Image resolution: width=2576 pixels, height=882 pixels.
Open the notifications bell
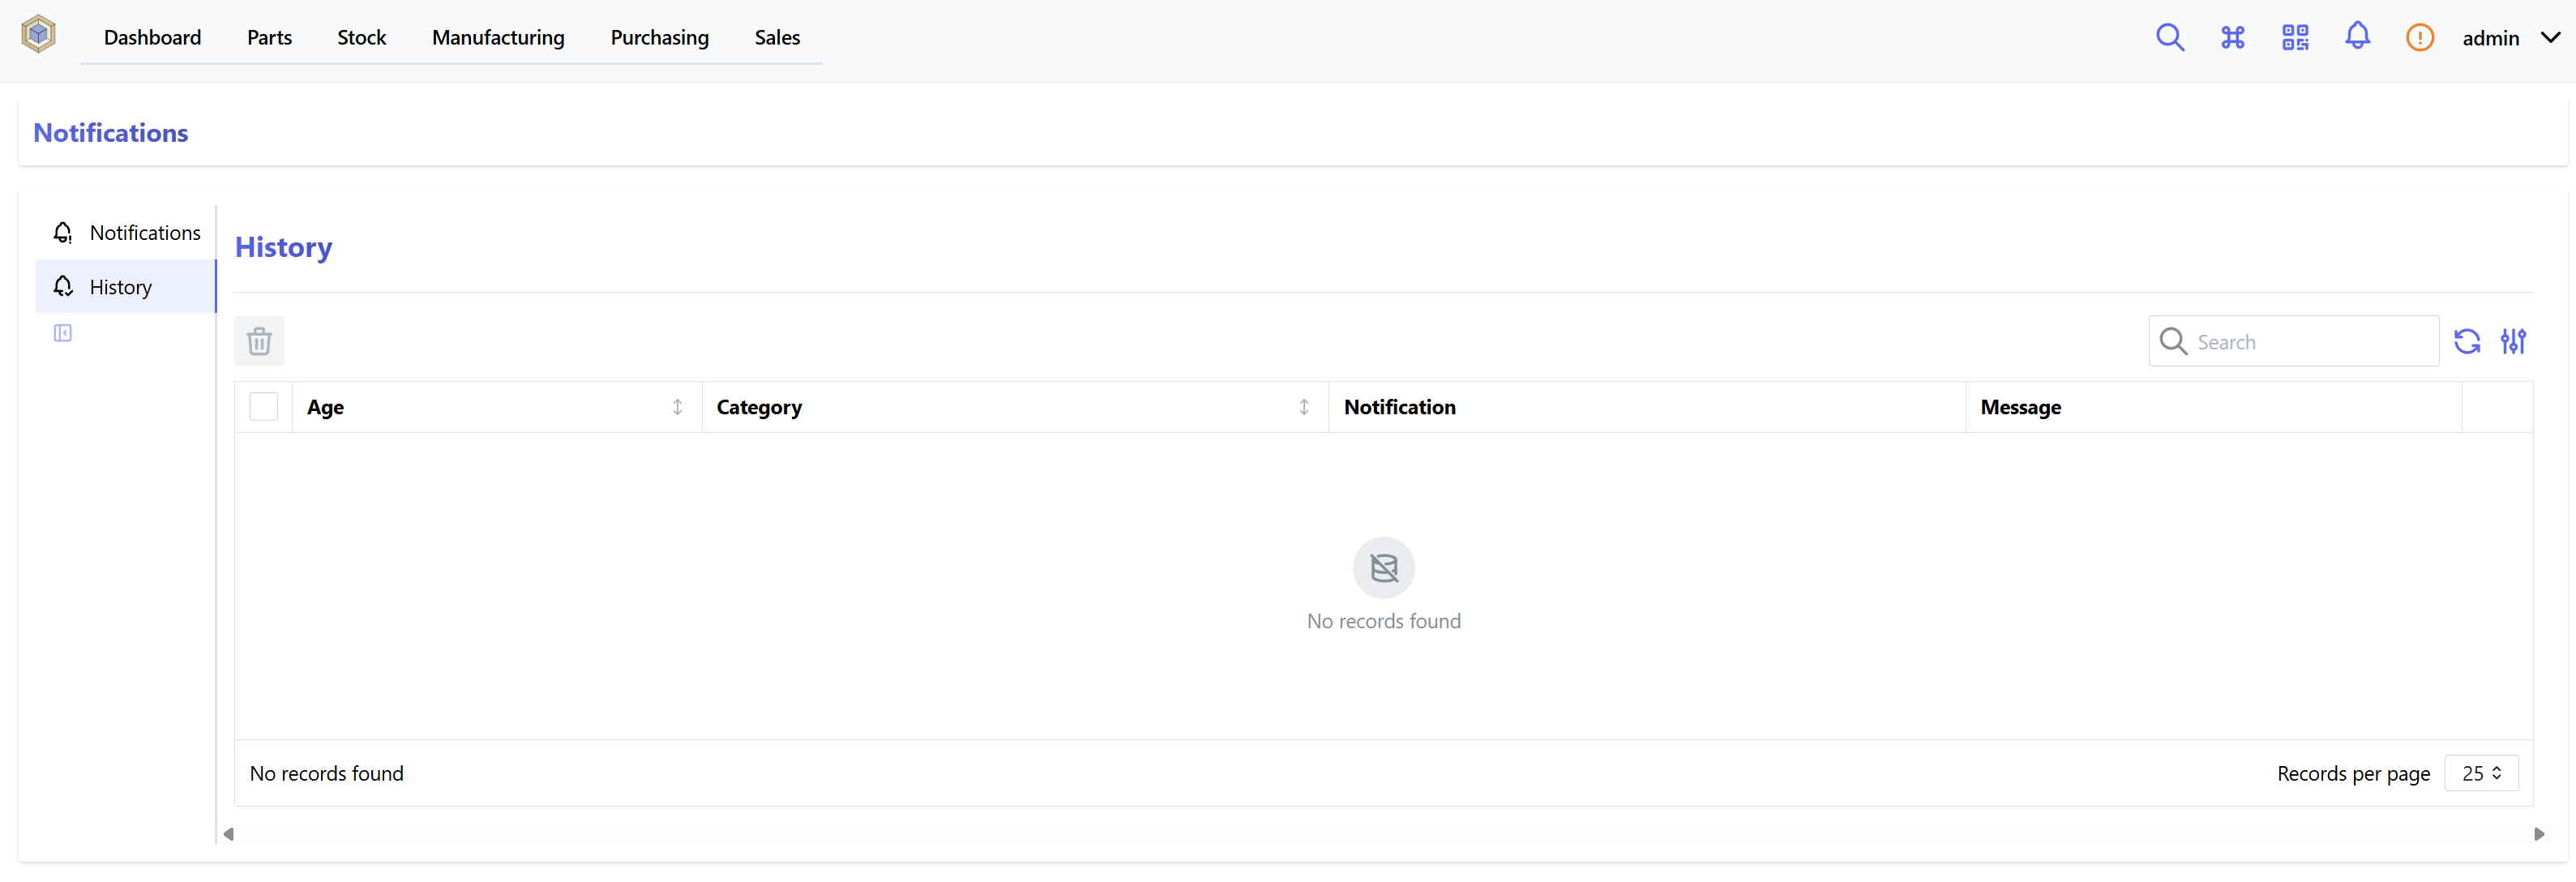(x=2357, y=37)
